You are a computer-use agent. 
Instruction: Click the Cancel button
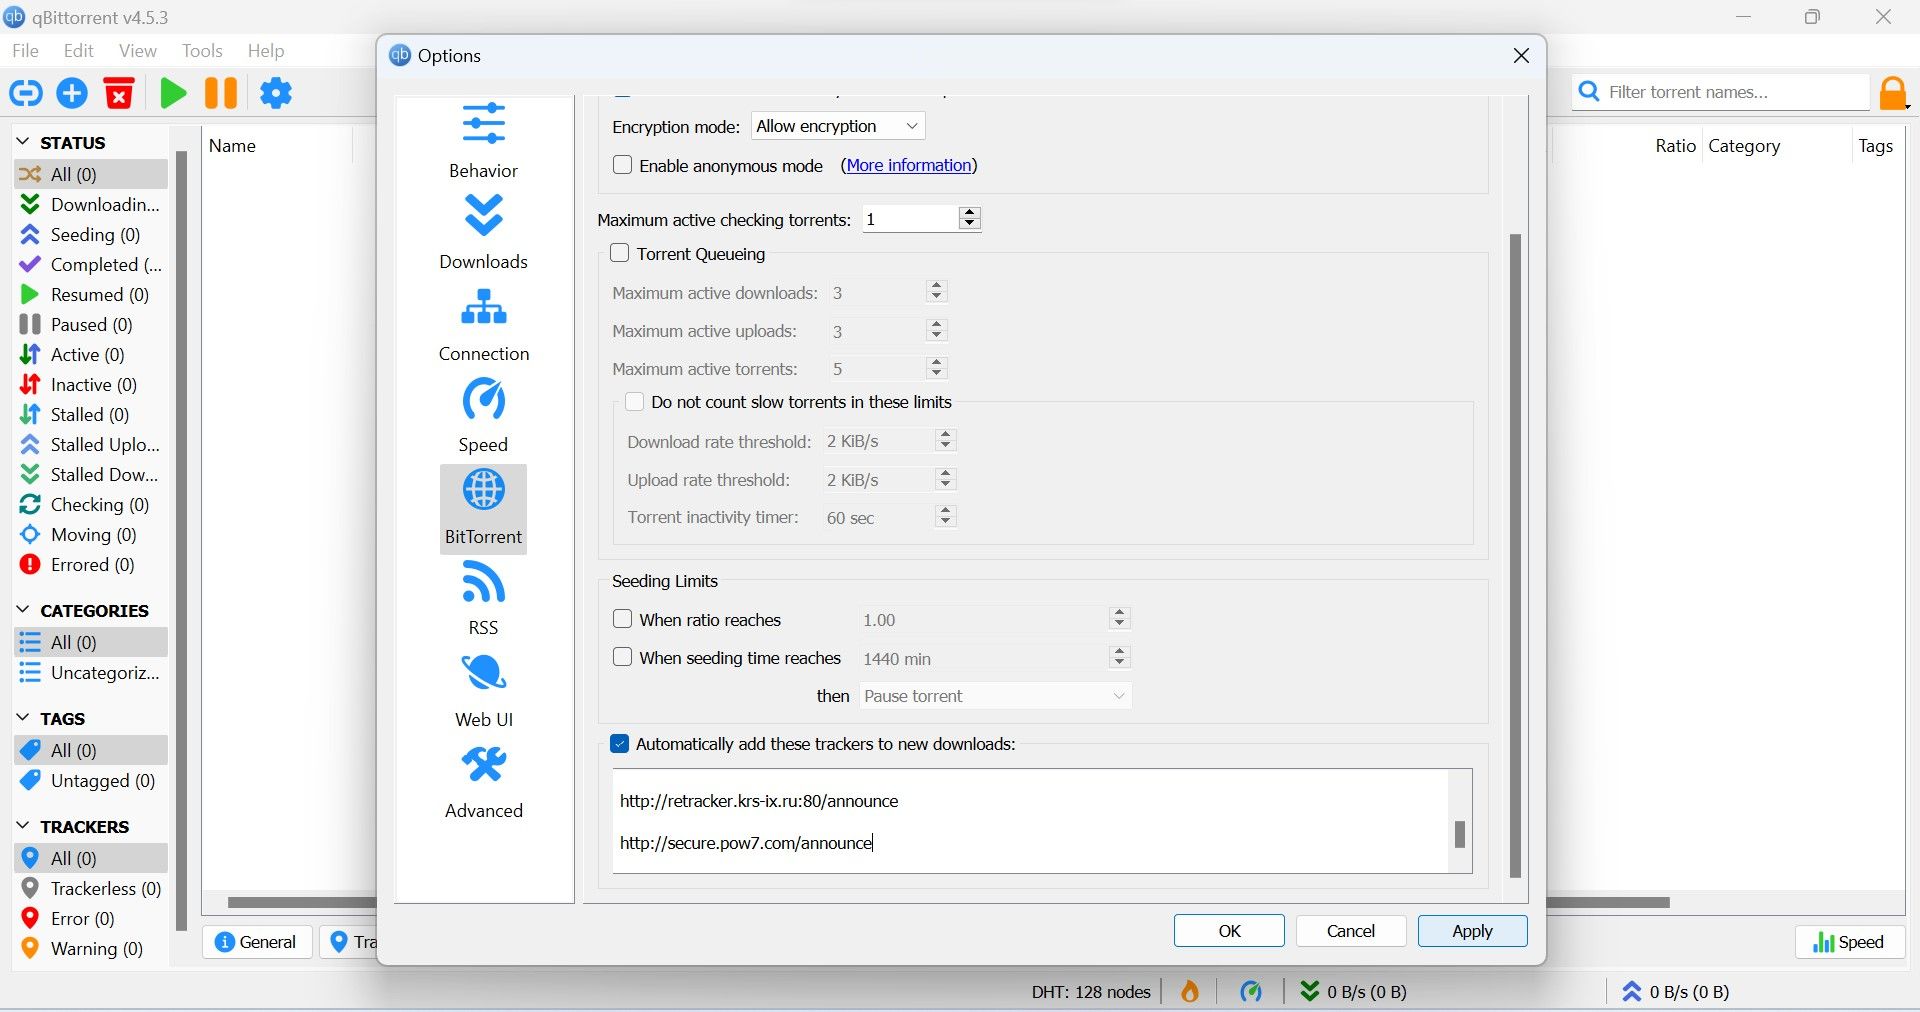1351,930
